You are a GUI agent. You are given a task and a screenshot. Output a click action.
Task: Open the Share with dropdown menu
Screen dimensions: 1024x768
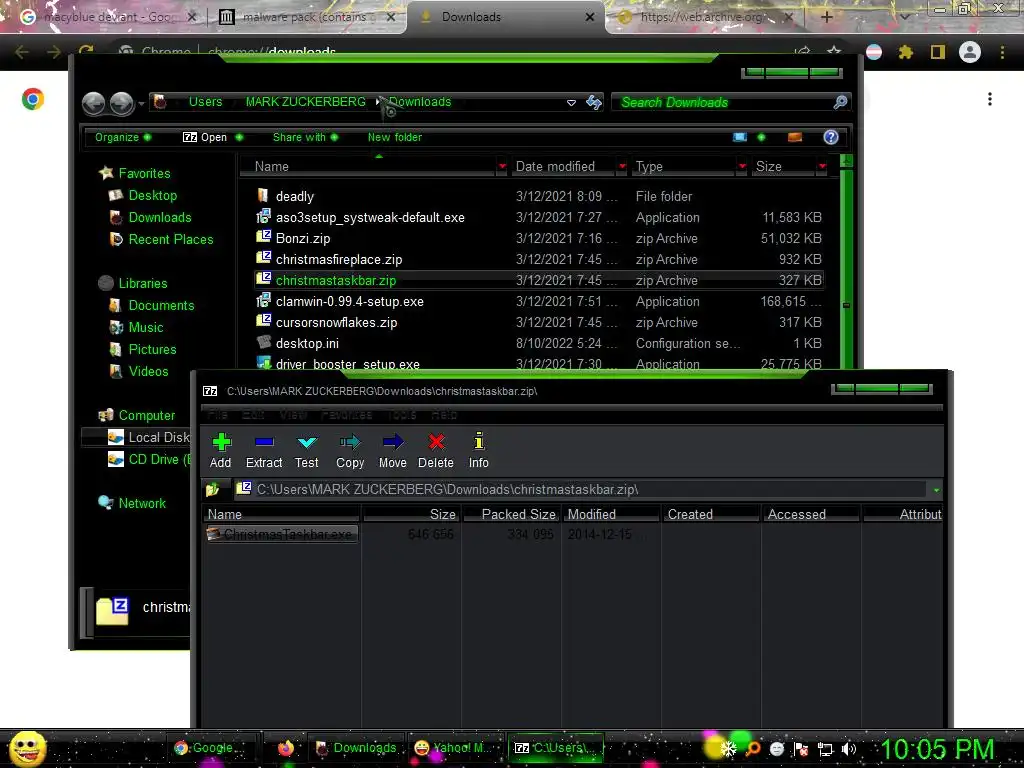pos(306,137)
